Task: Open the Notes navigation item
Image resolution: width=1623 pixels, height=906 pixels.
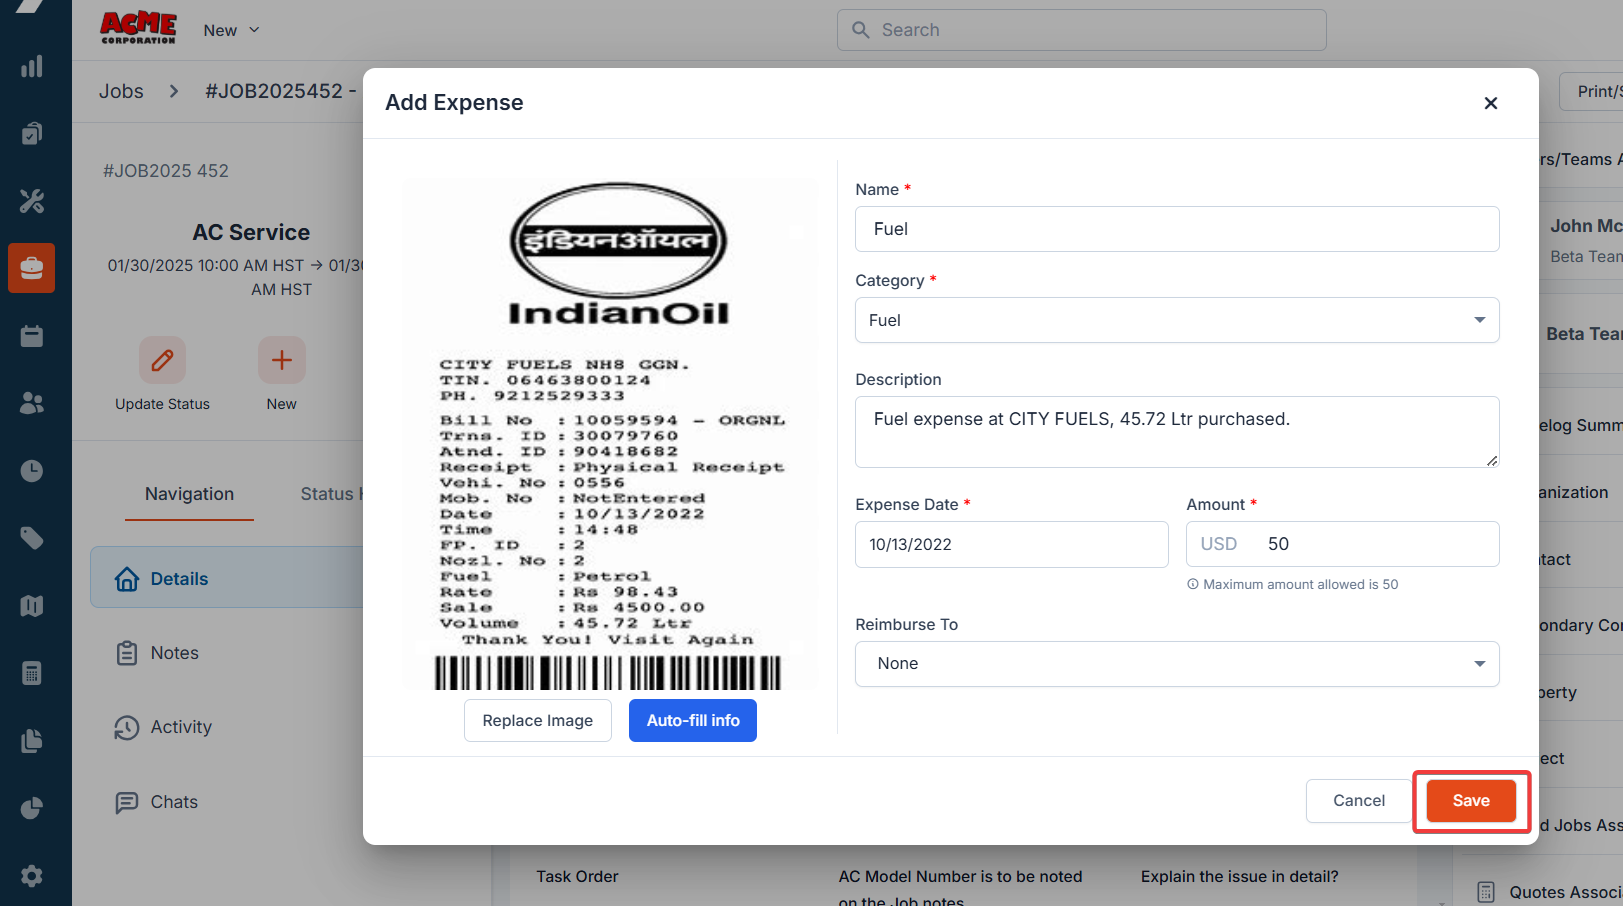Action: click(x=174, y=653)
